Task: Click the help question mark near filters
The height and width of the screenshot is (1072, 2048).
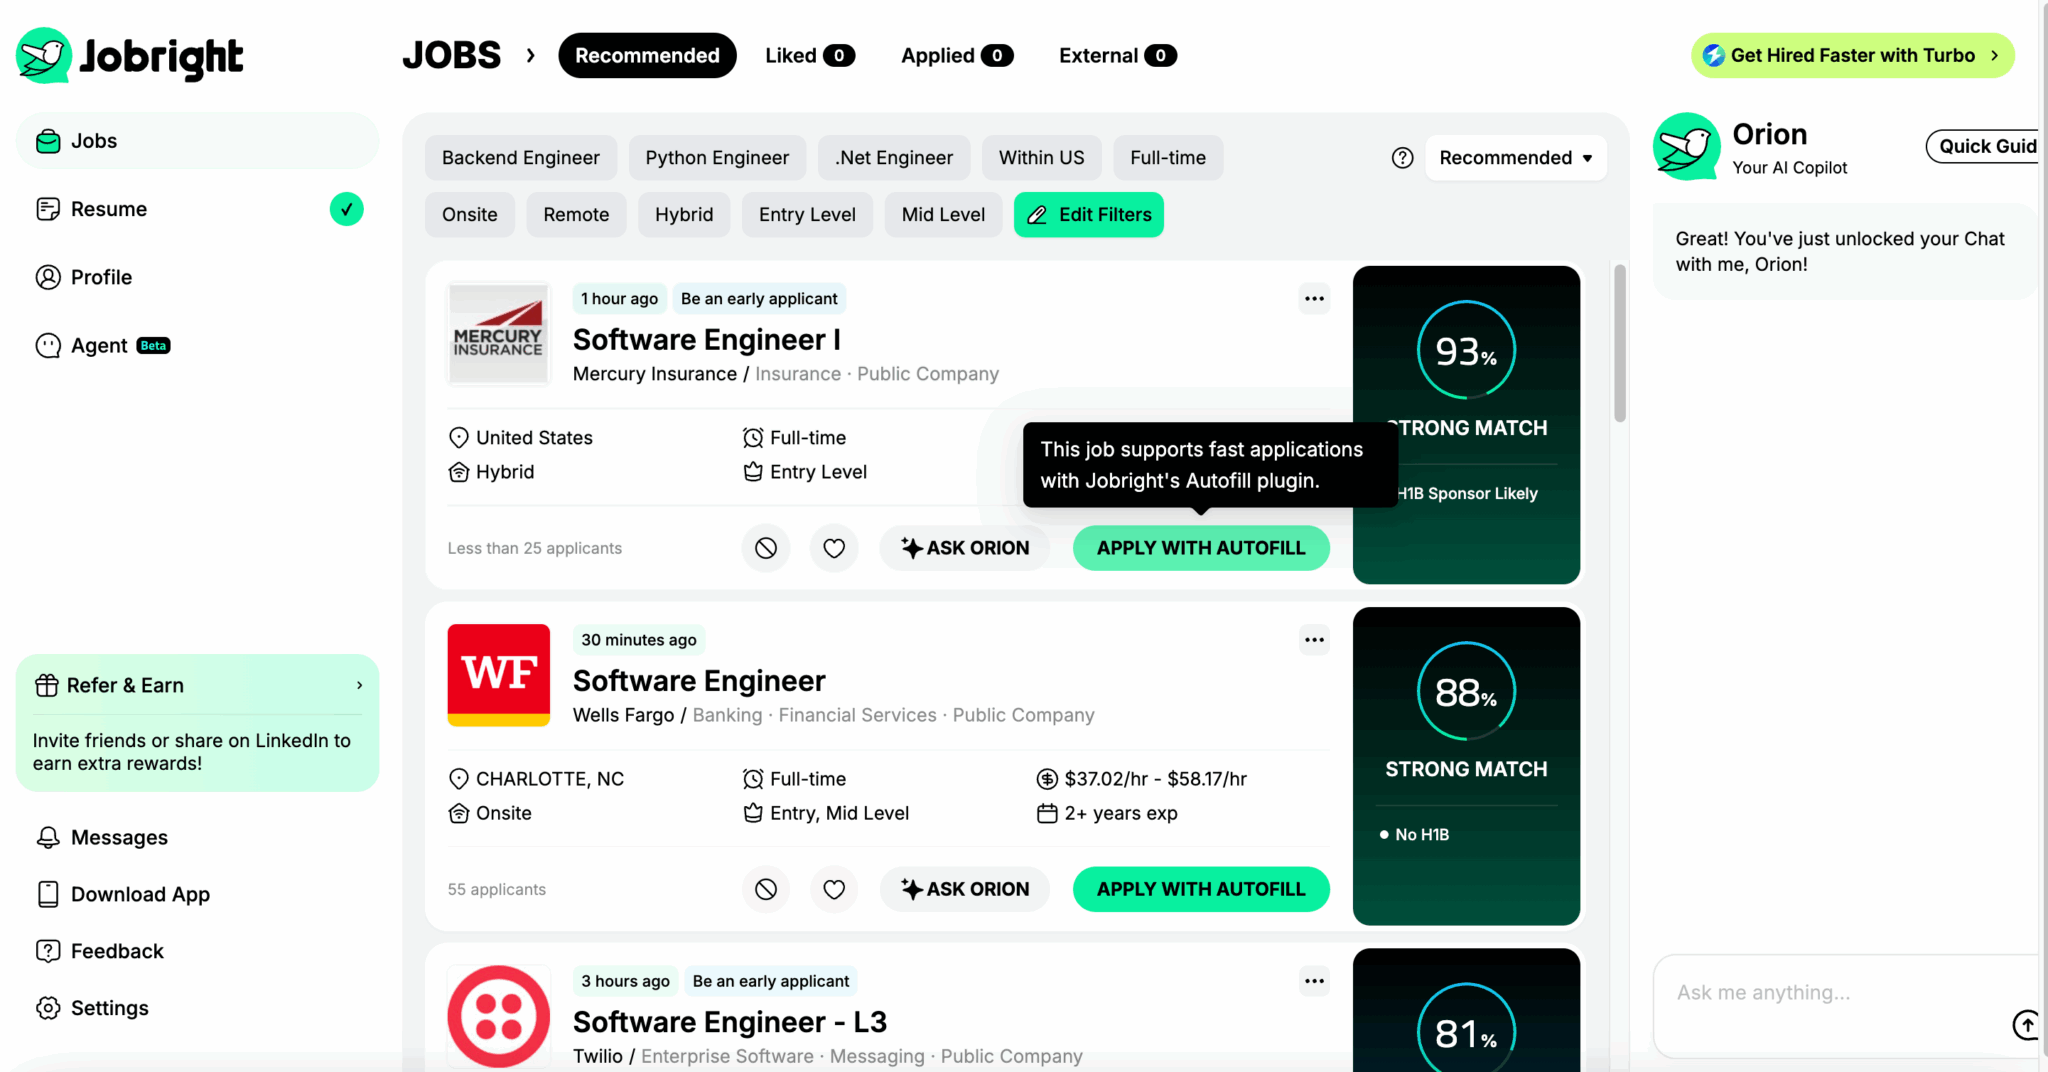Action: click(x=1401, y=157)
